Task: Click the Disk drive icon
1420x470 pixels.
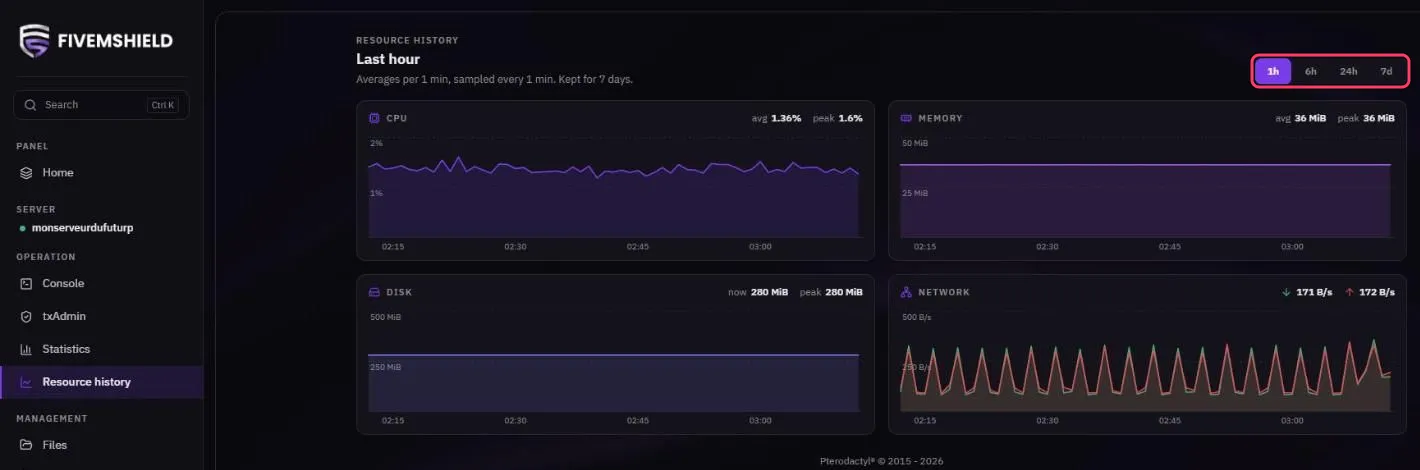Action: point(374,292)
